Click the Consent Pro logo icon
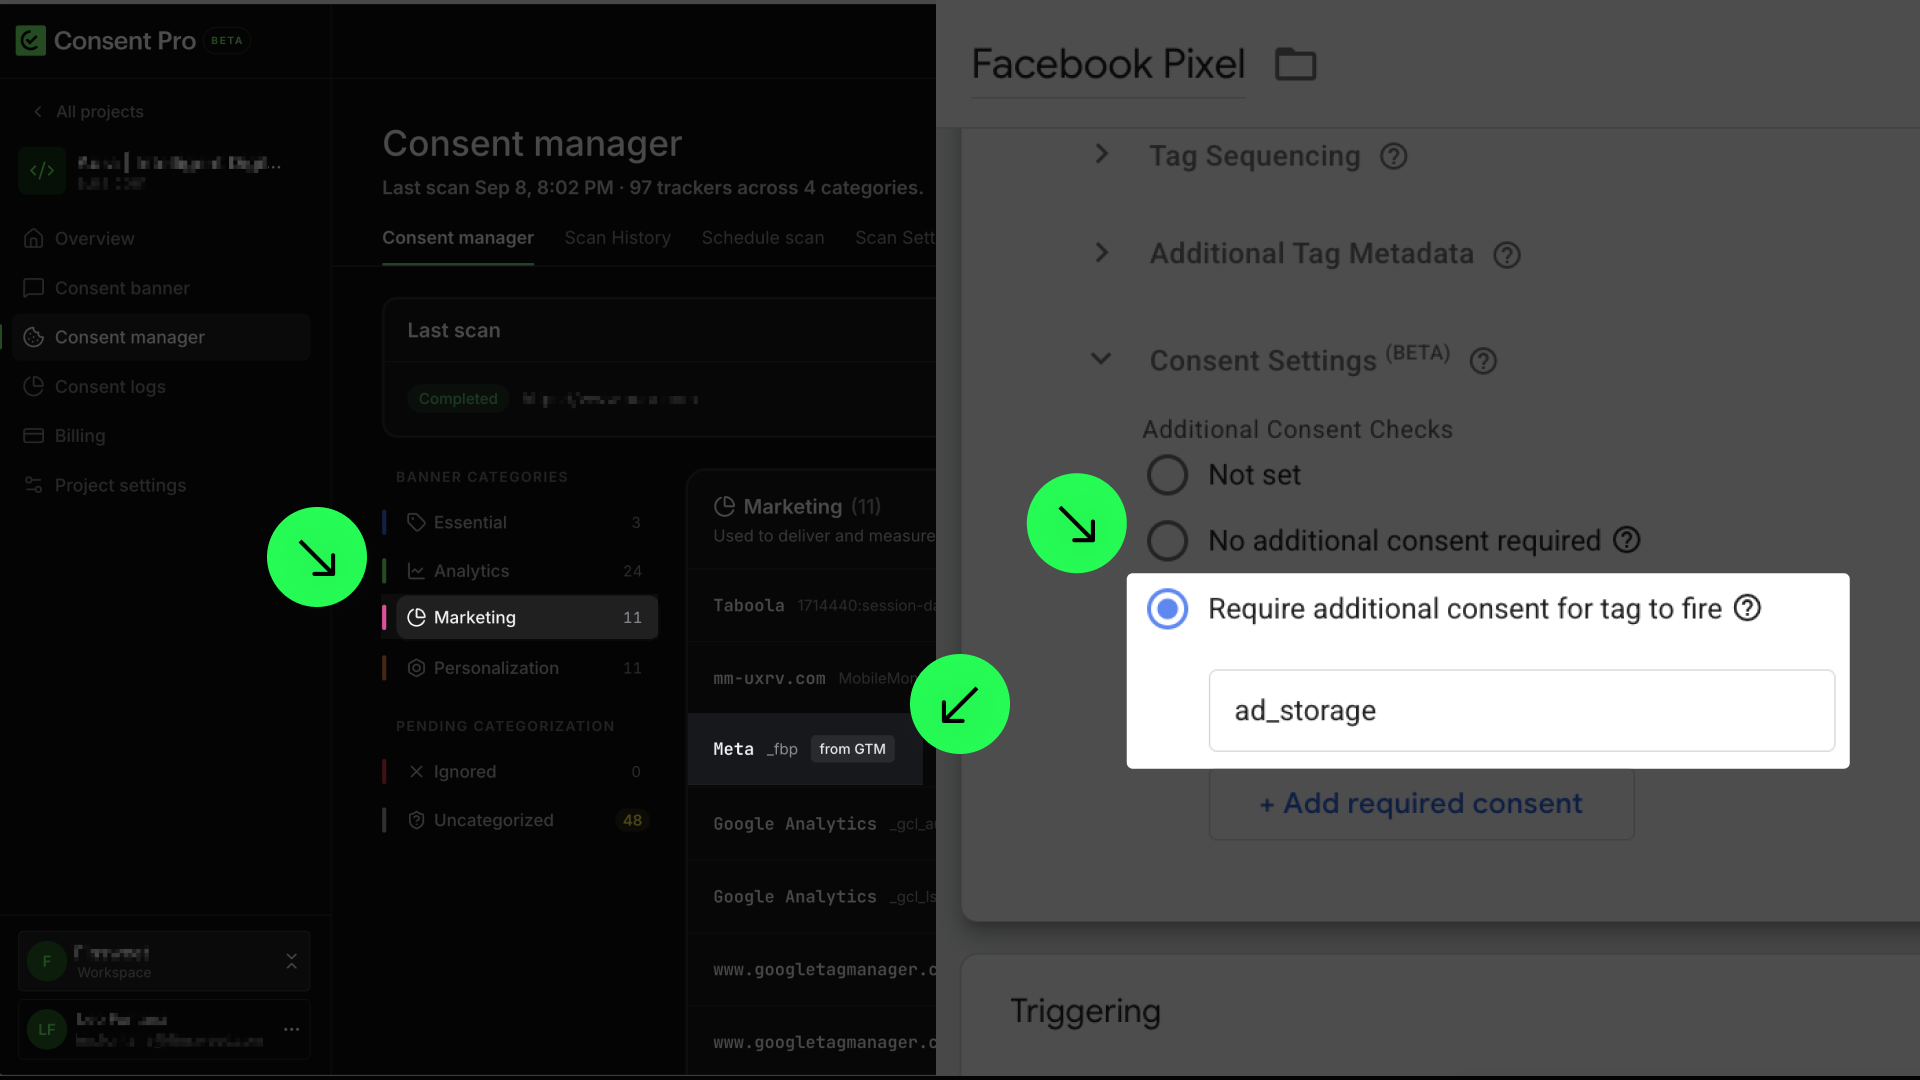The height and width of the screenshot is (1080, 1920). [x=31, y=41]
